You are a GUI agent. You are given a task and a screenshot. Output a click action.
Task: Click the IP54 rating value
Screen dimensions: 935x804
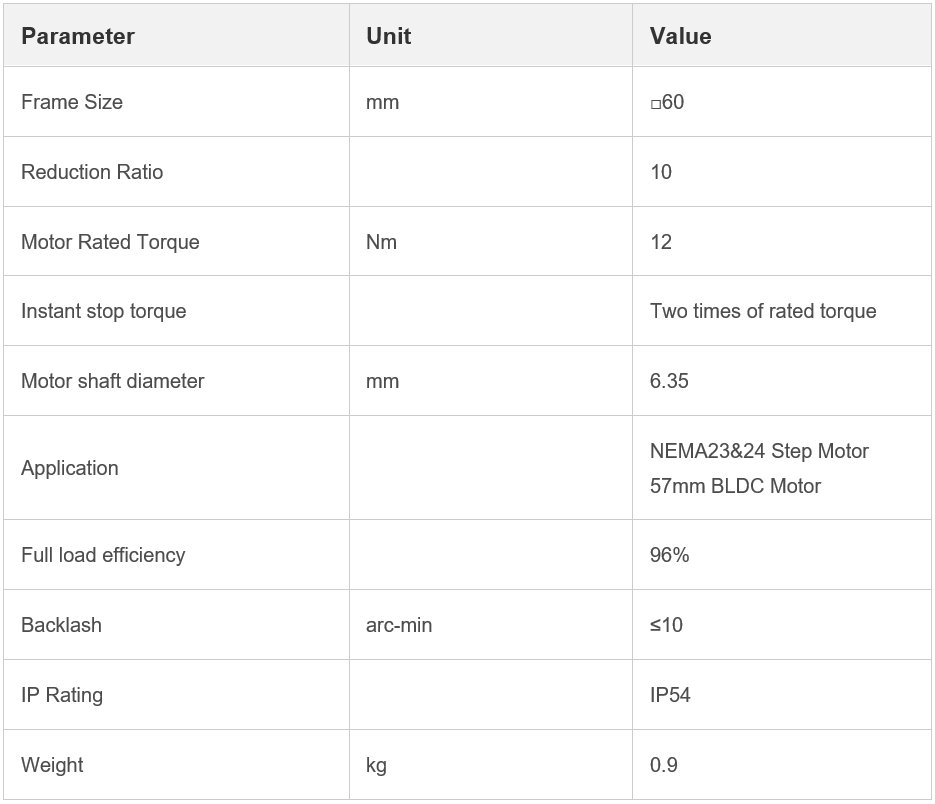pyautogui.click(x=670, y=695)
